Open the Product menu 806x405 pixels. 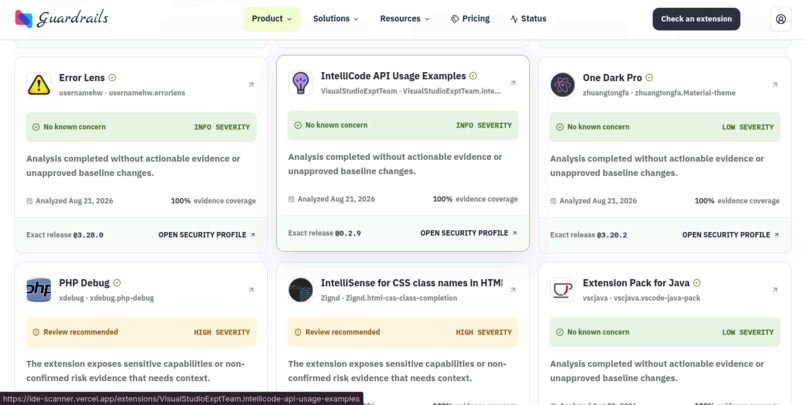point(272,19)
